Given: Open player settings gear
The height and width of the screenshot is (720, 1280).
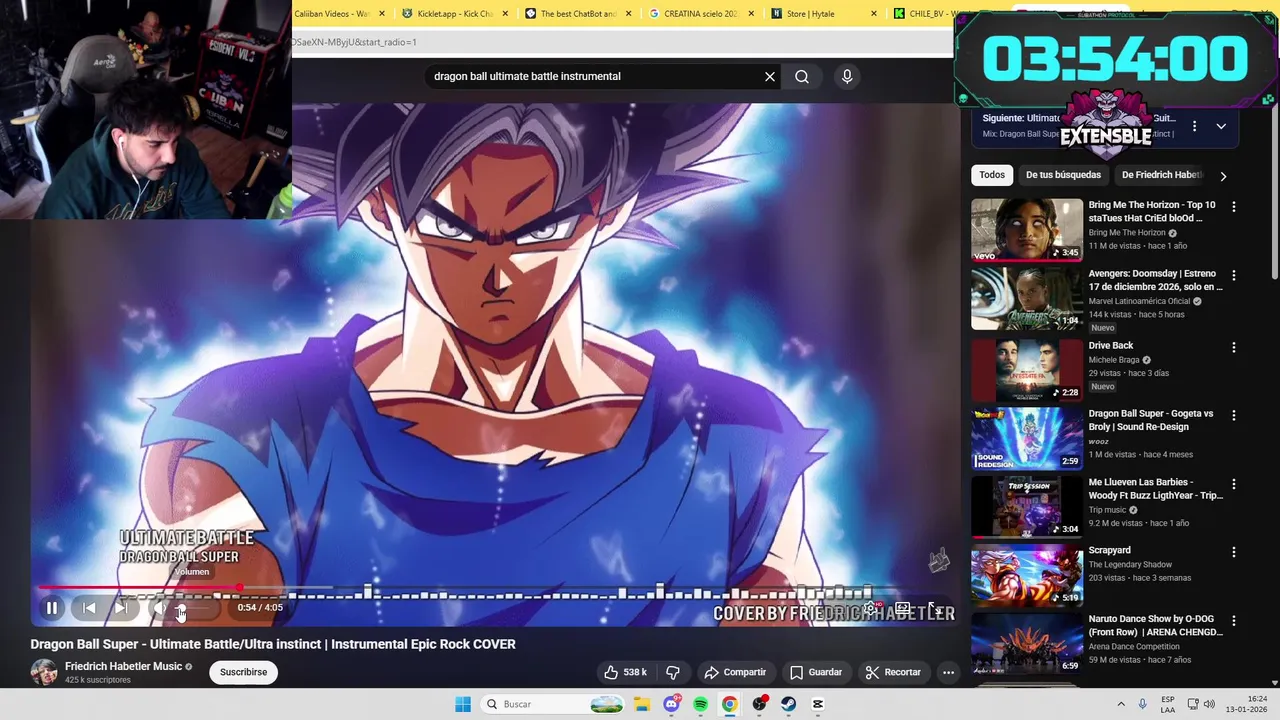Looking at the screenshot, I should [x=872, y=608].
